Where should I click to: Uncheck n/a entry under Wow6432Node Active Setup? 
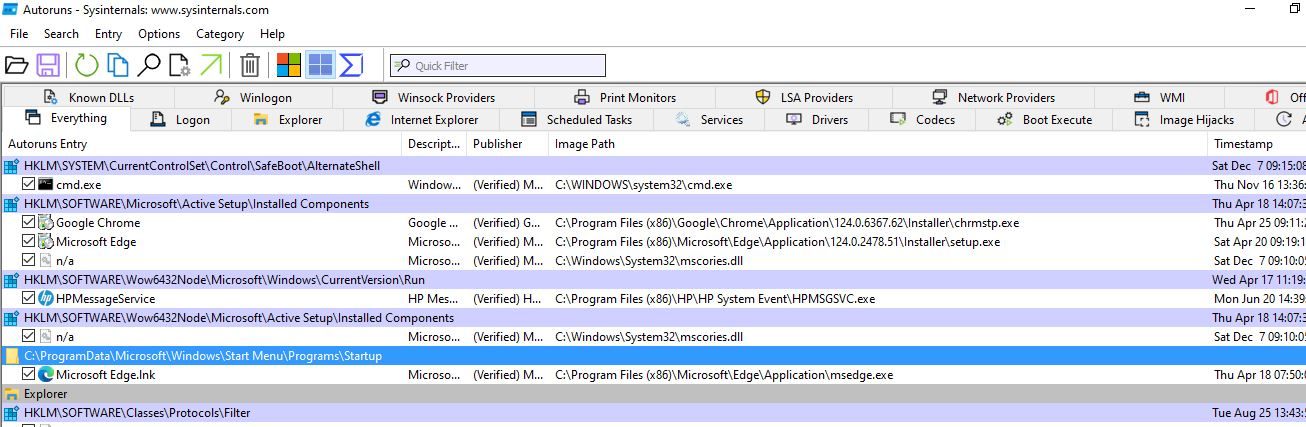tap(28, 336)
